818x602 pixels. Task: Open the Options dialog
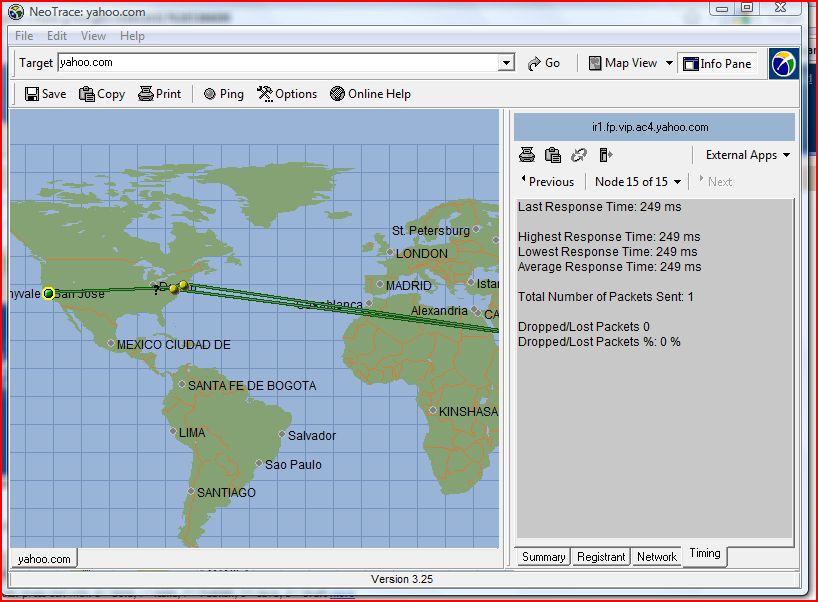coord(287,94)
